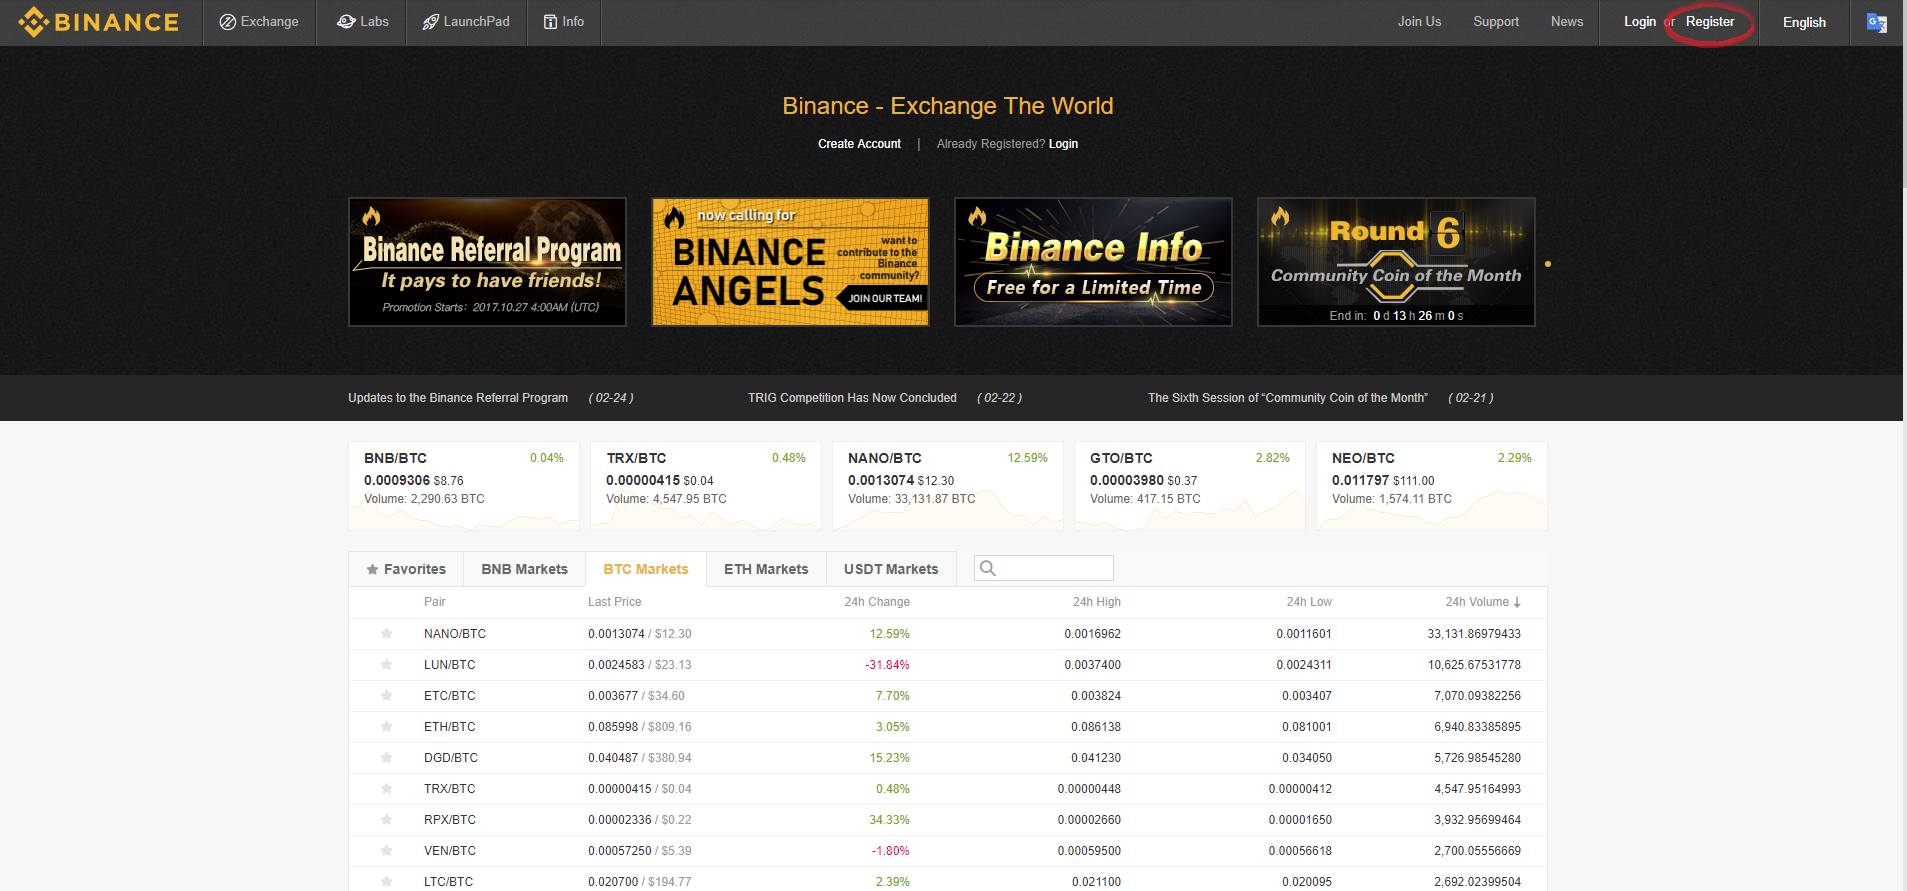The height and width of the screenshot is (891, 1907).
Task: Open the TRX/BTC ticker card
Action: coord(706,486)
